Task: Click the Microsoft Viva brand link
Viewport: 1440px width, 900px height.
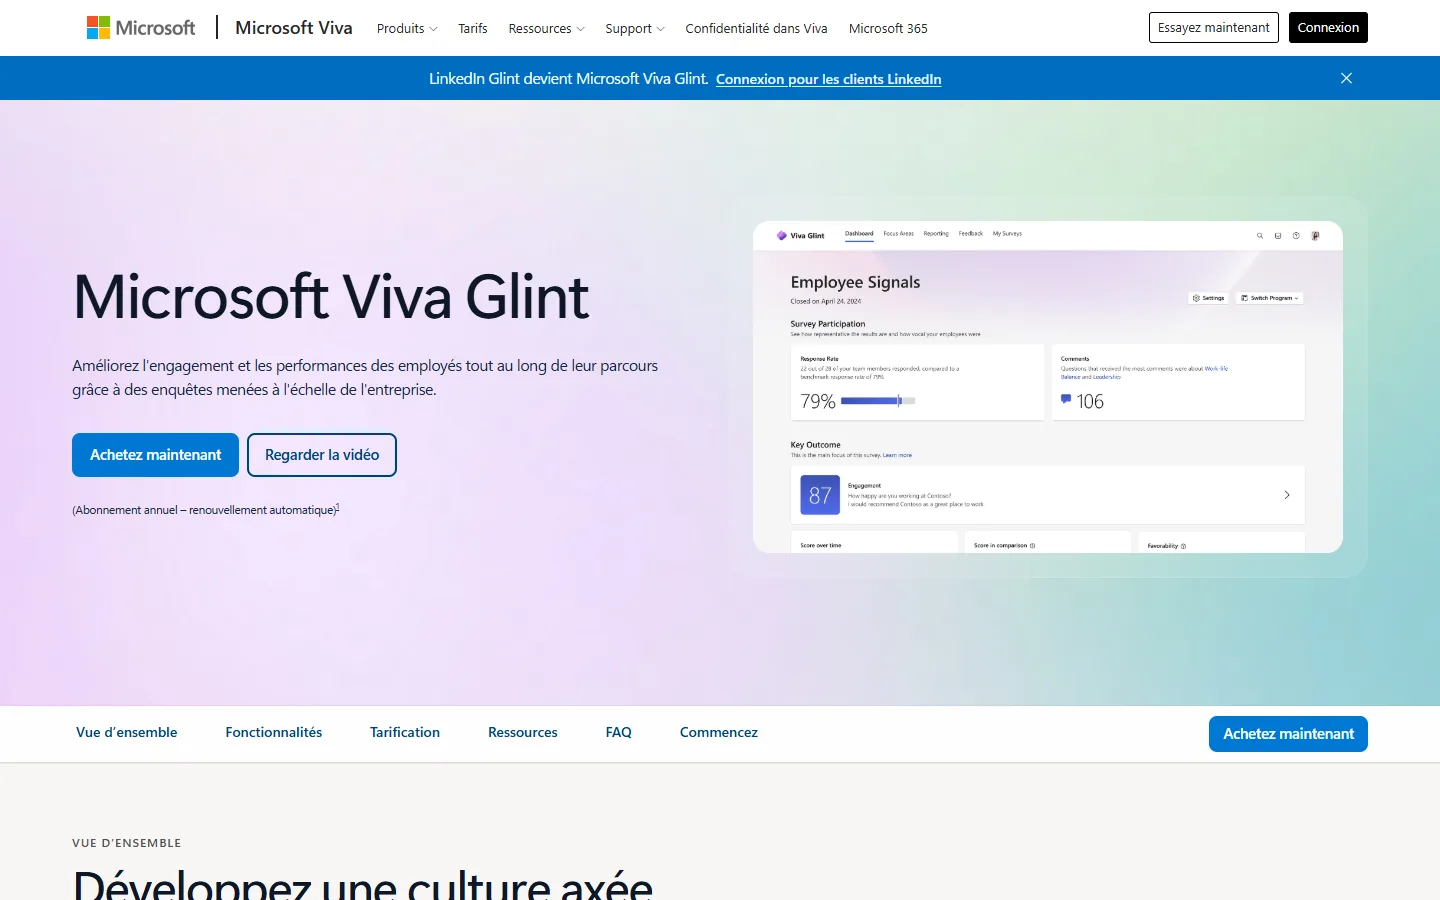Action: click(x=294, y=28)
